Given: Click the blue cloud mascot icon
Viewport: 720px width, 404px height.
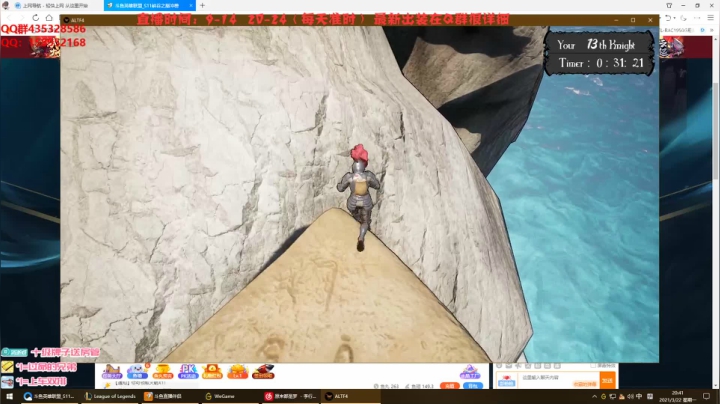Looking at the screenshot, I should coord(137,371).
